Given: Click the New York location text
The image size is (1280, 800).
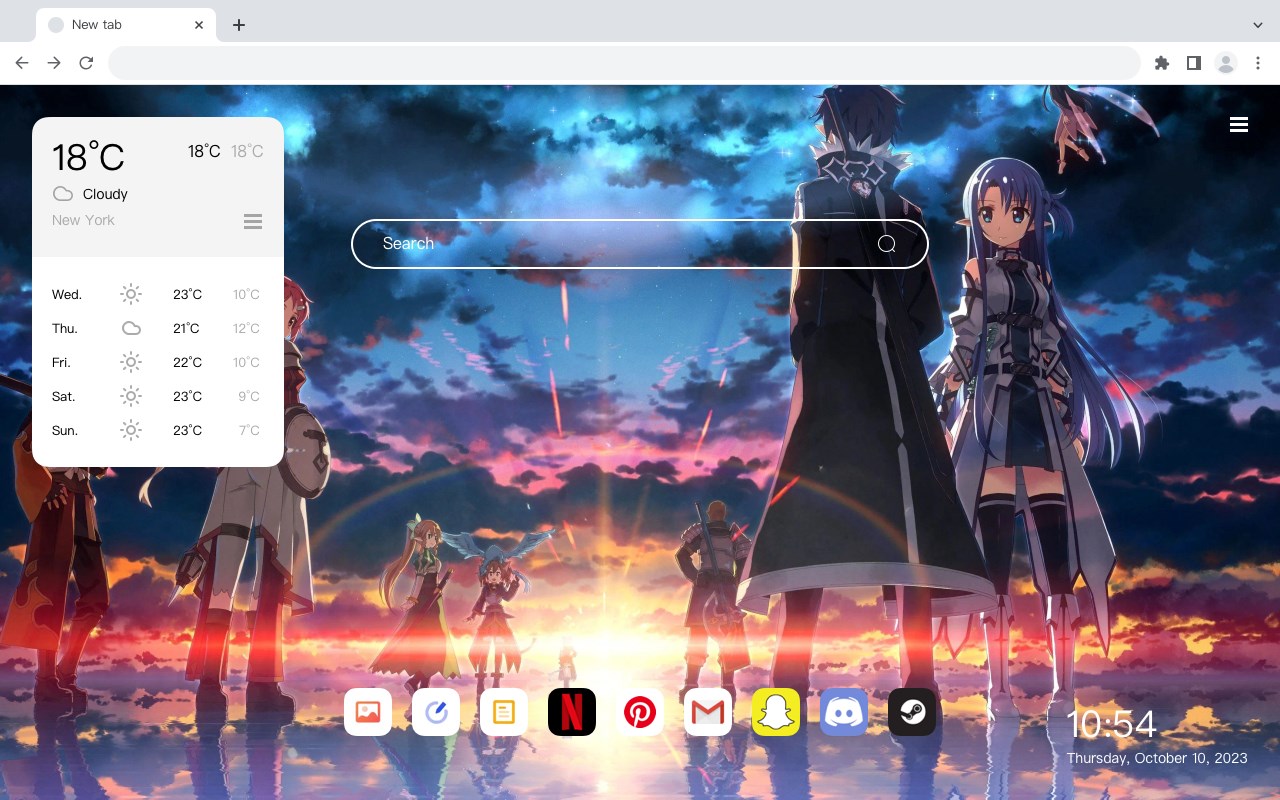Looking at the screenshot, I should pos(83,220).
